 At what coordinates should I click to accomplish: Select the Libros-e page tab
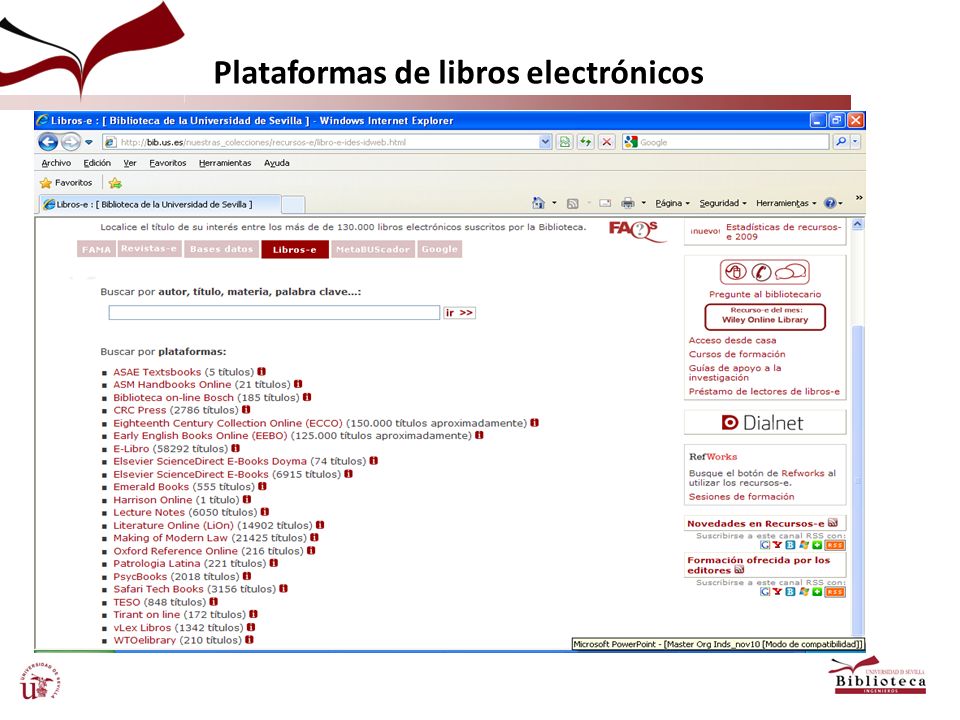294,250
